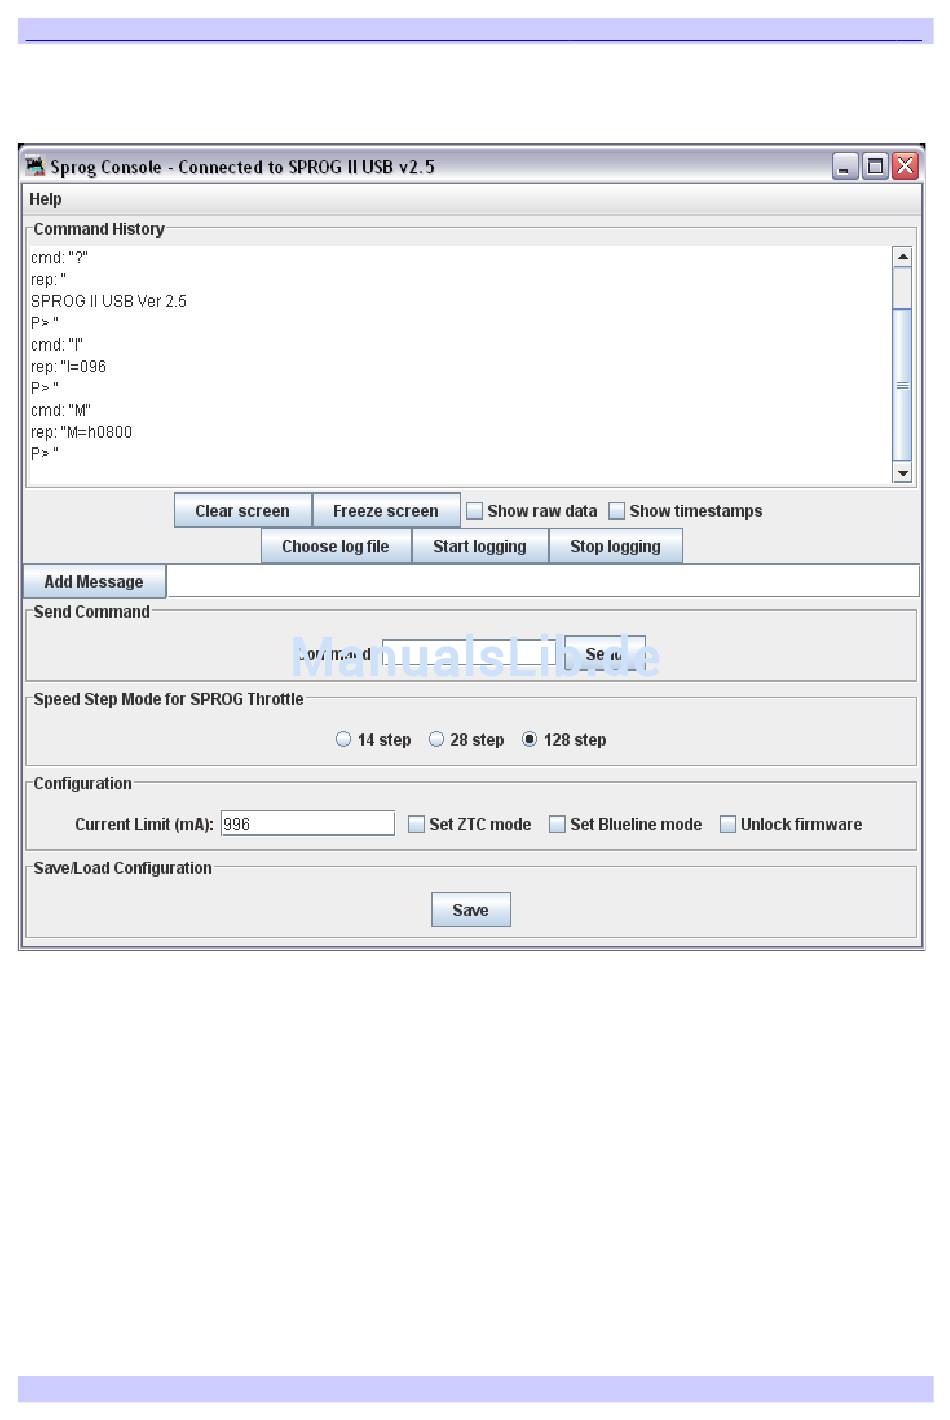Check Set ZTC mode
The height and width of the screenshot is (1420, 950).
point(417,824)
